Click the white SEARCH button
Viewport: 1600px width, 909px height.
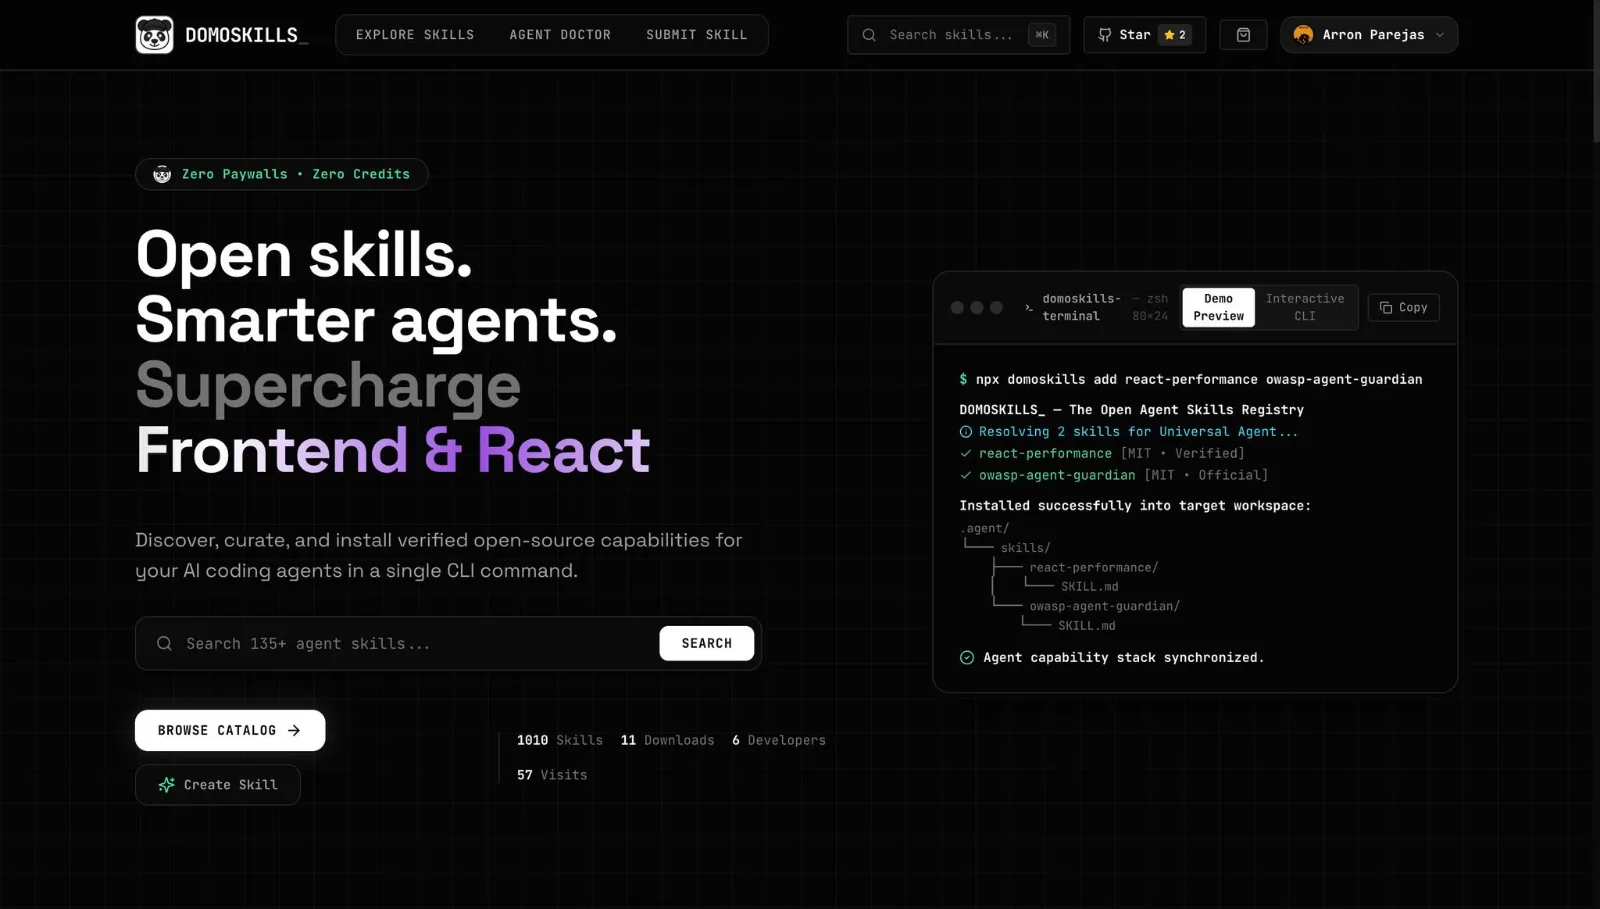tap(707, 644)
